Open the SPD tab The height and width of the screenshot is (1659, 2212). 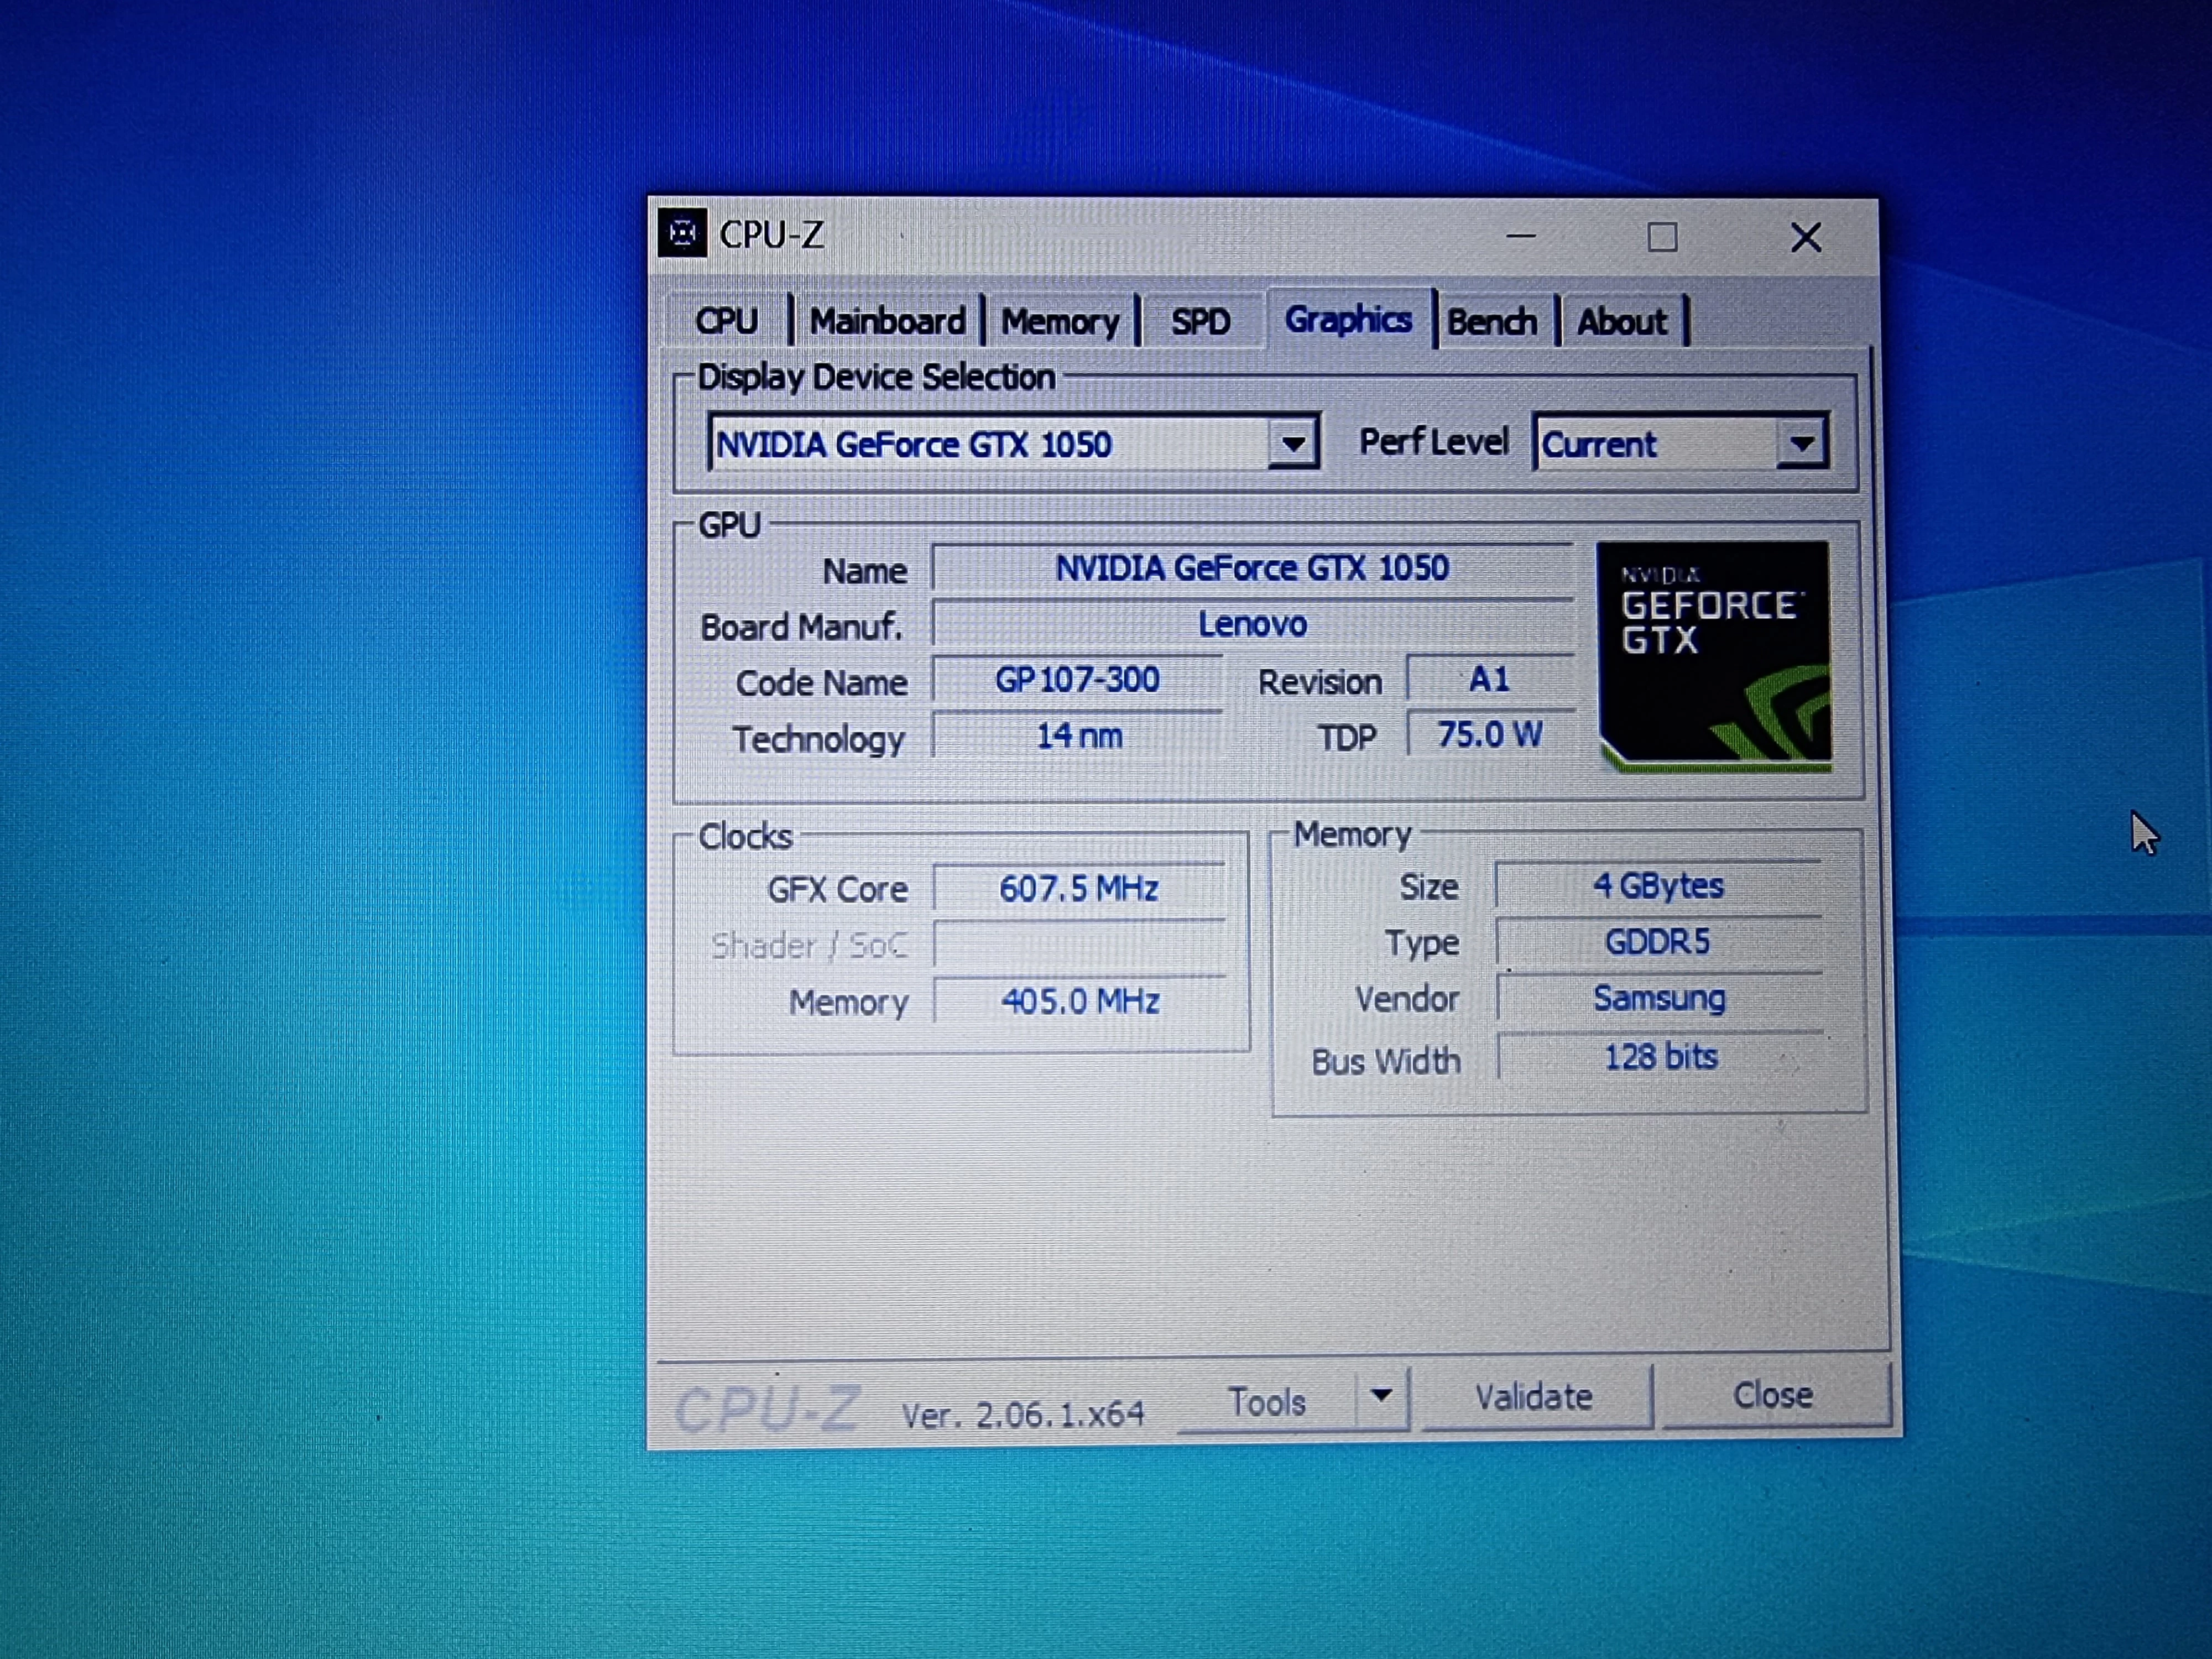coord(1201,320)
